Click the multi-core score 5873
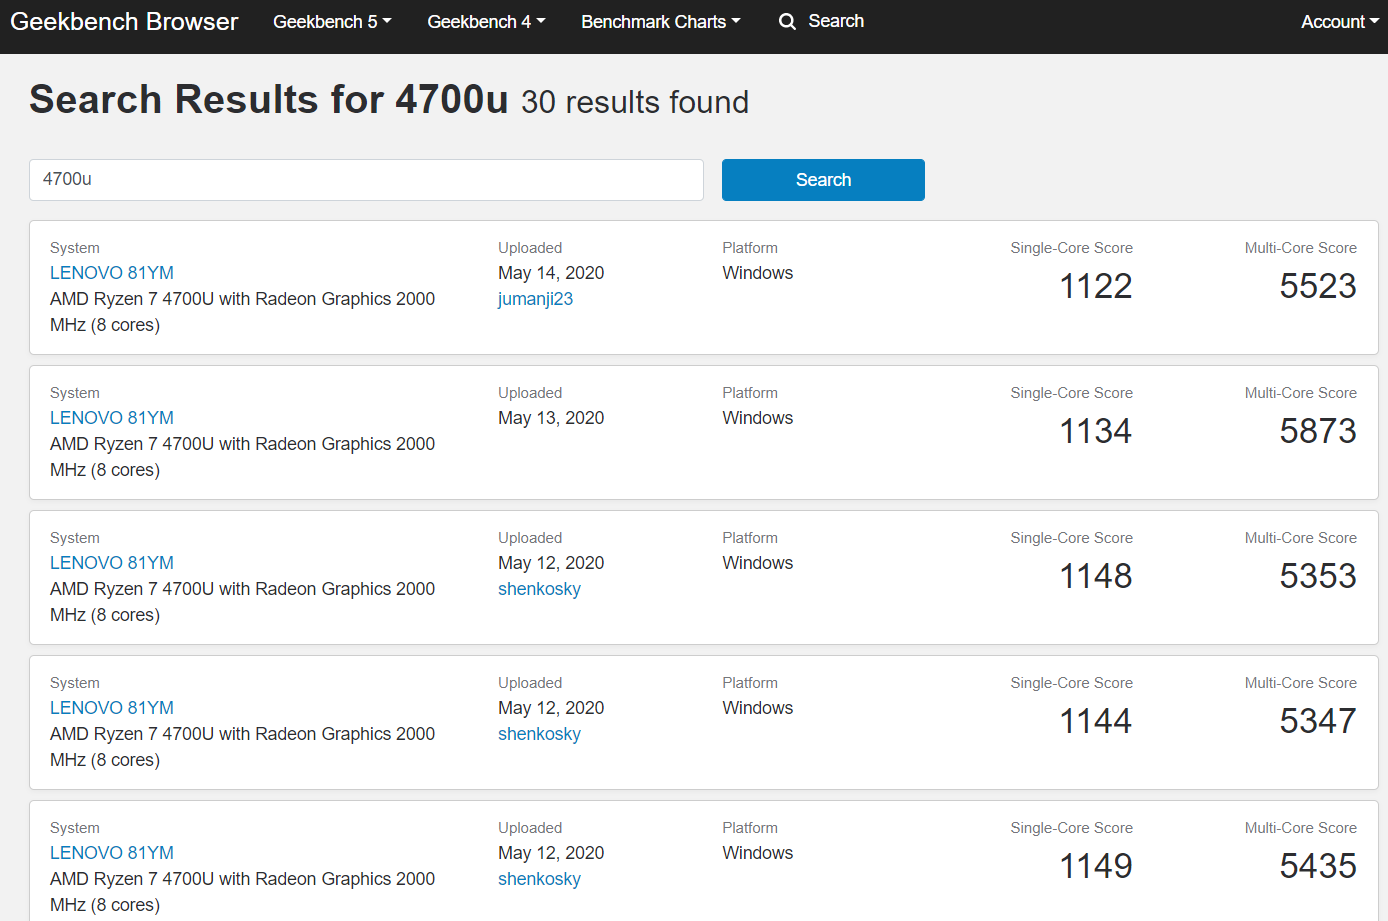 coord(1318,432)
